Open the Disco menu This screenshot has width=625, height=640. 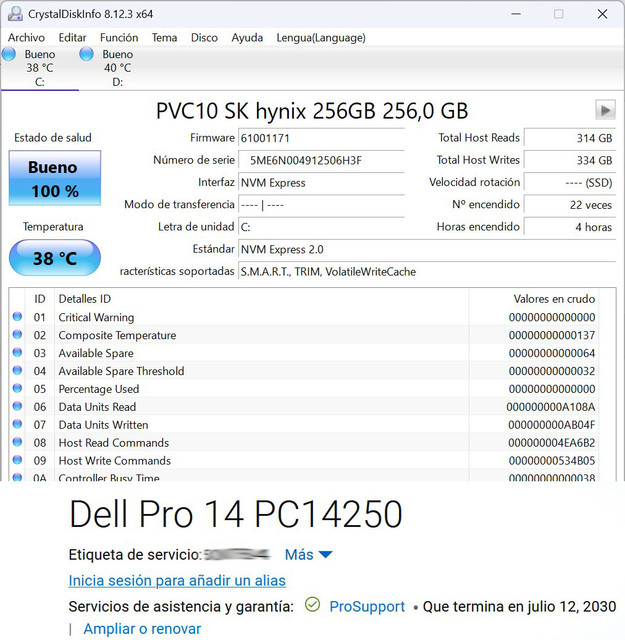tap(204, 38)
